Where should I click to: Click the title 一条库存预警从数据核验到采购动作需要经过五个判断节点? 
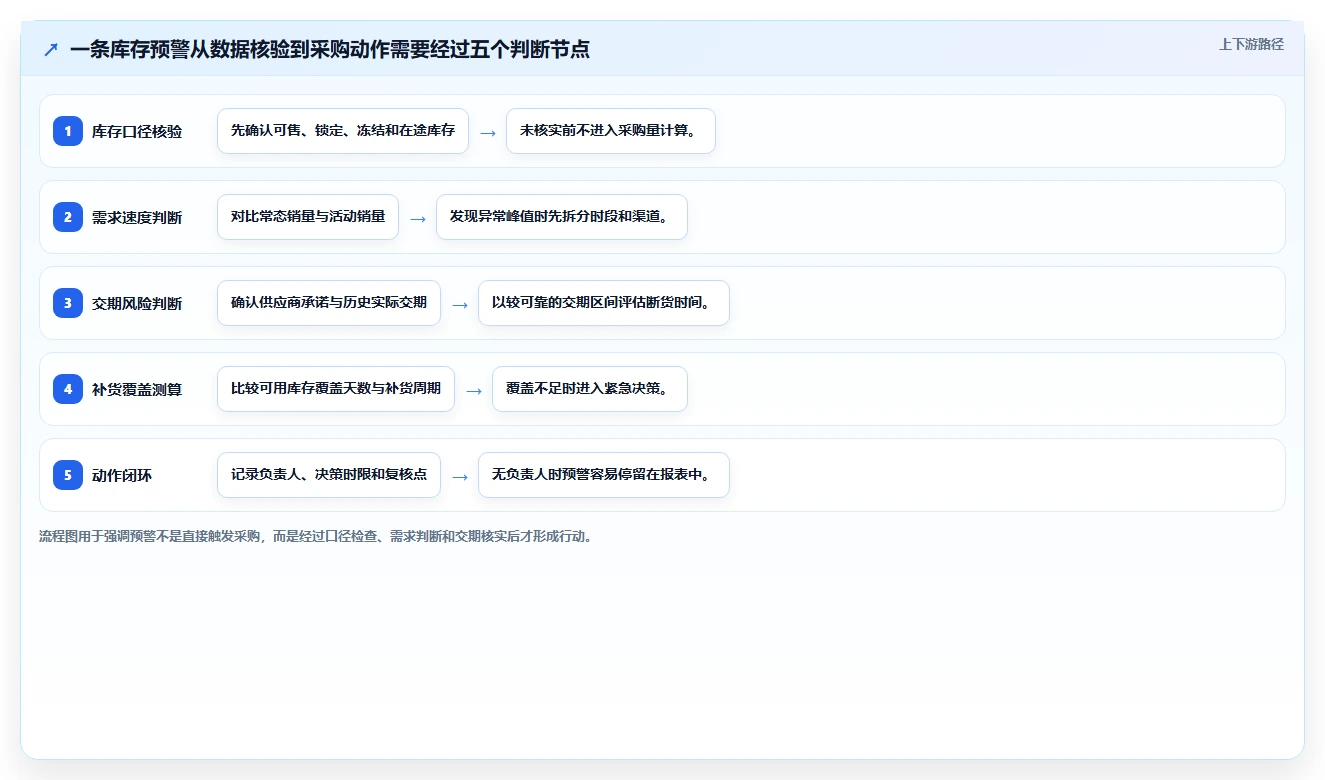[330, 49]
